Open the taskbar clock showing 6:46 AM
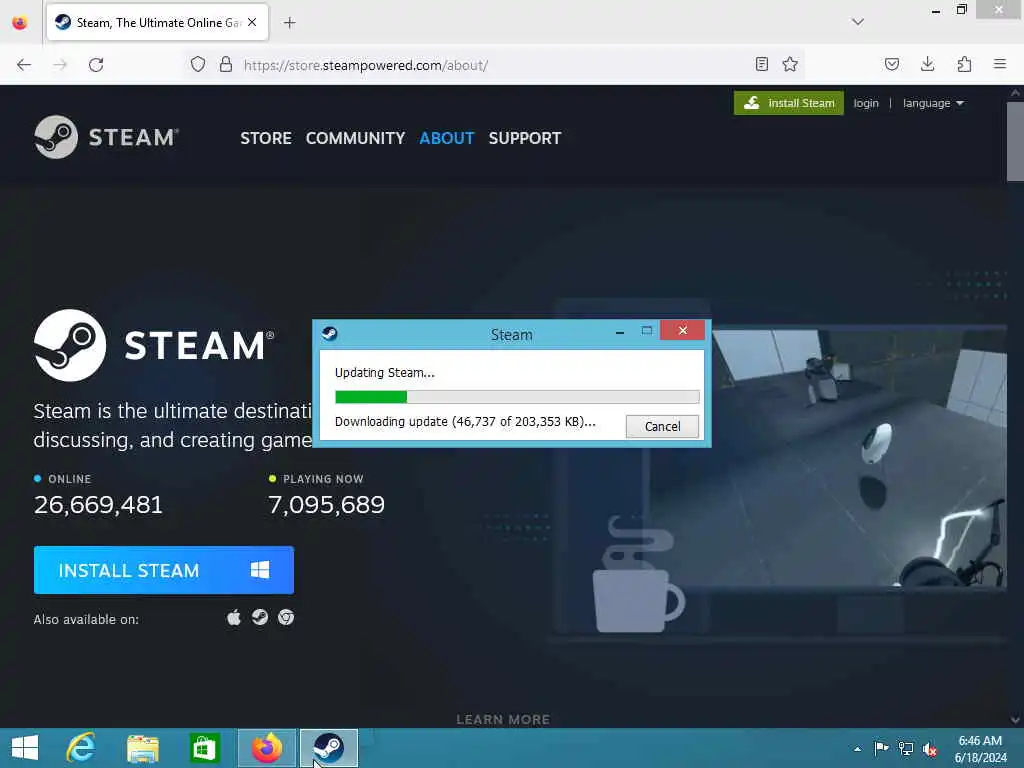The image size is (1024, 768). (980, 749)
